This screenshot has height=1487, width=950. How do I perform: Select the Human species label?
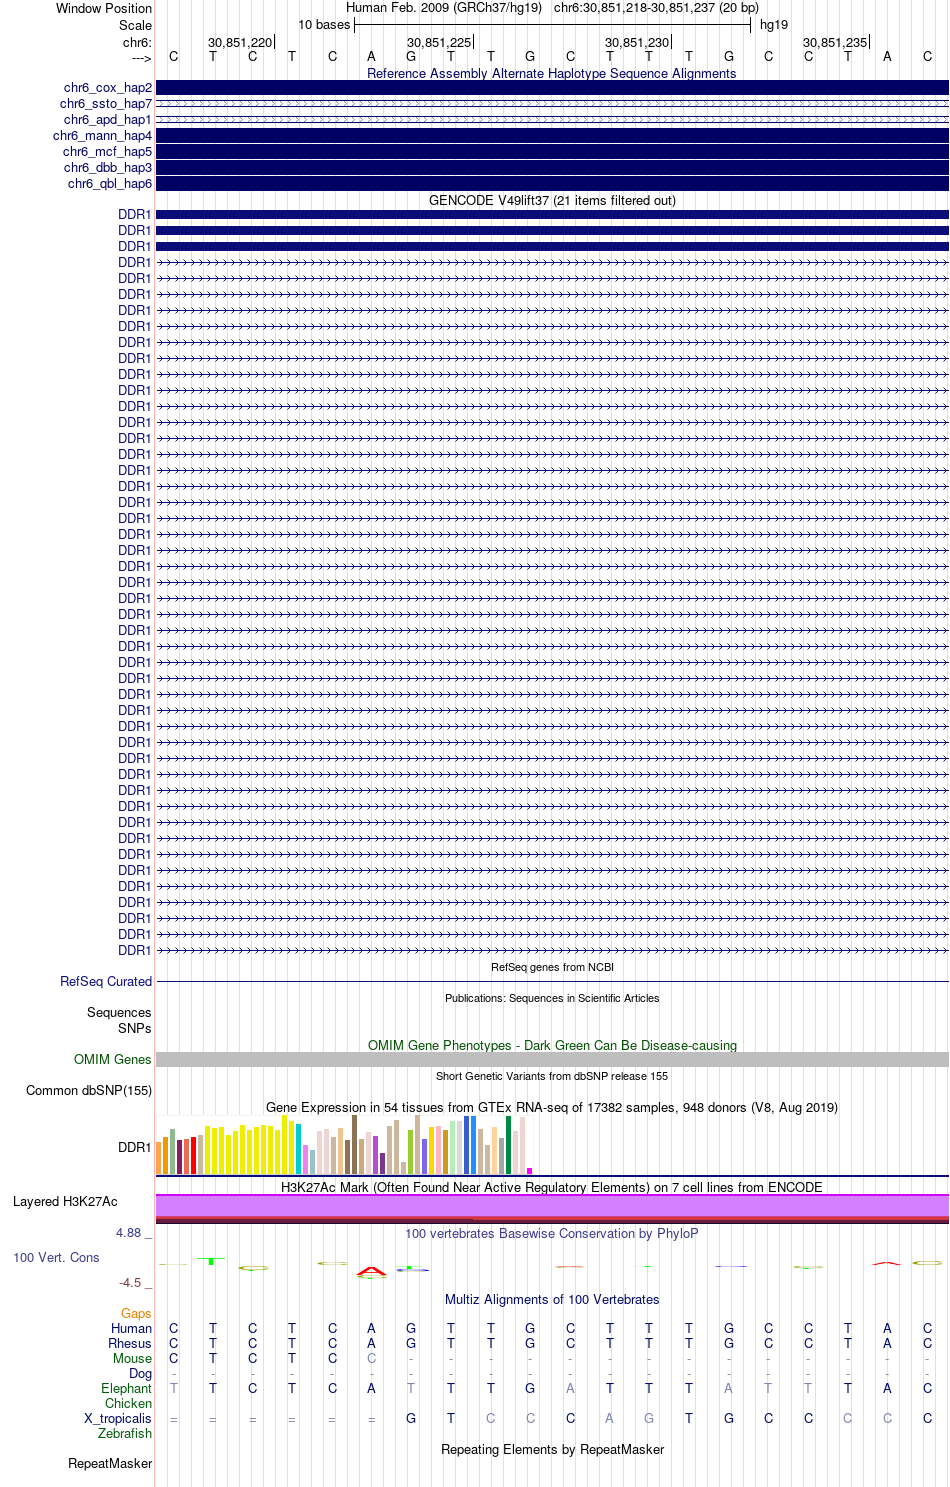pos(131,1329)
